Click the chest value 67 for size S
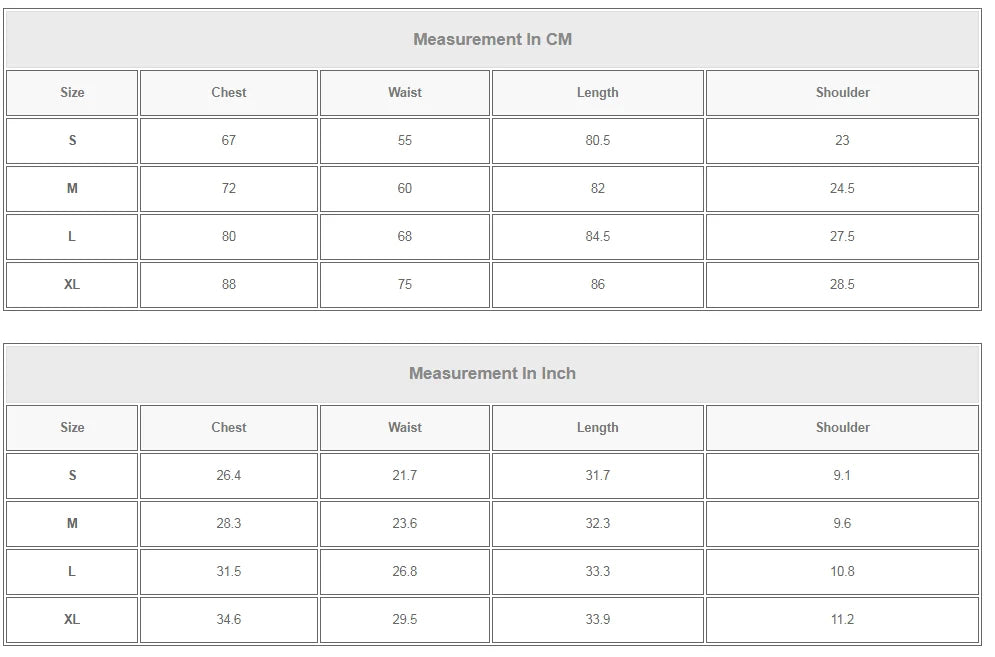Screen dimensions: 995x657 (x=229, y=141)
